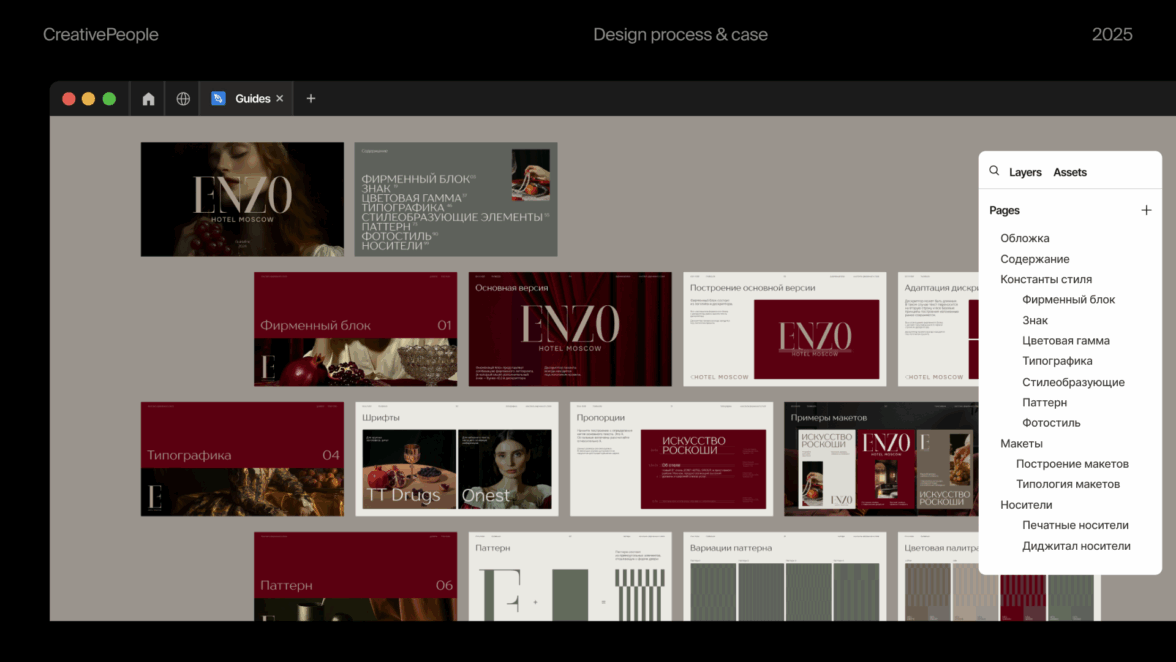1176x662 pixels.
Task: Select the Примеры макетов frame
Action: coord(881,459)
